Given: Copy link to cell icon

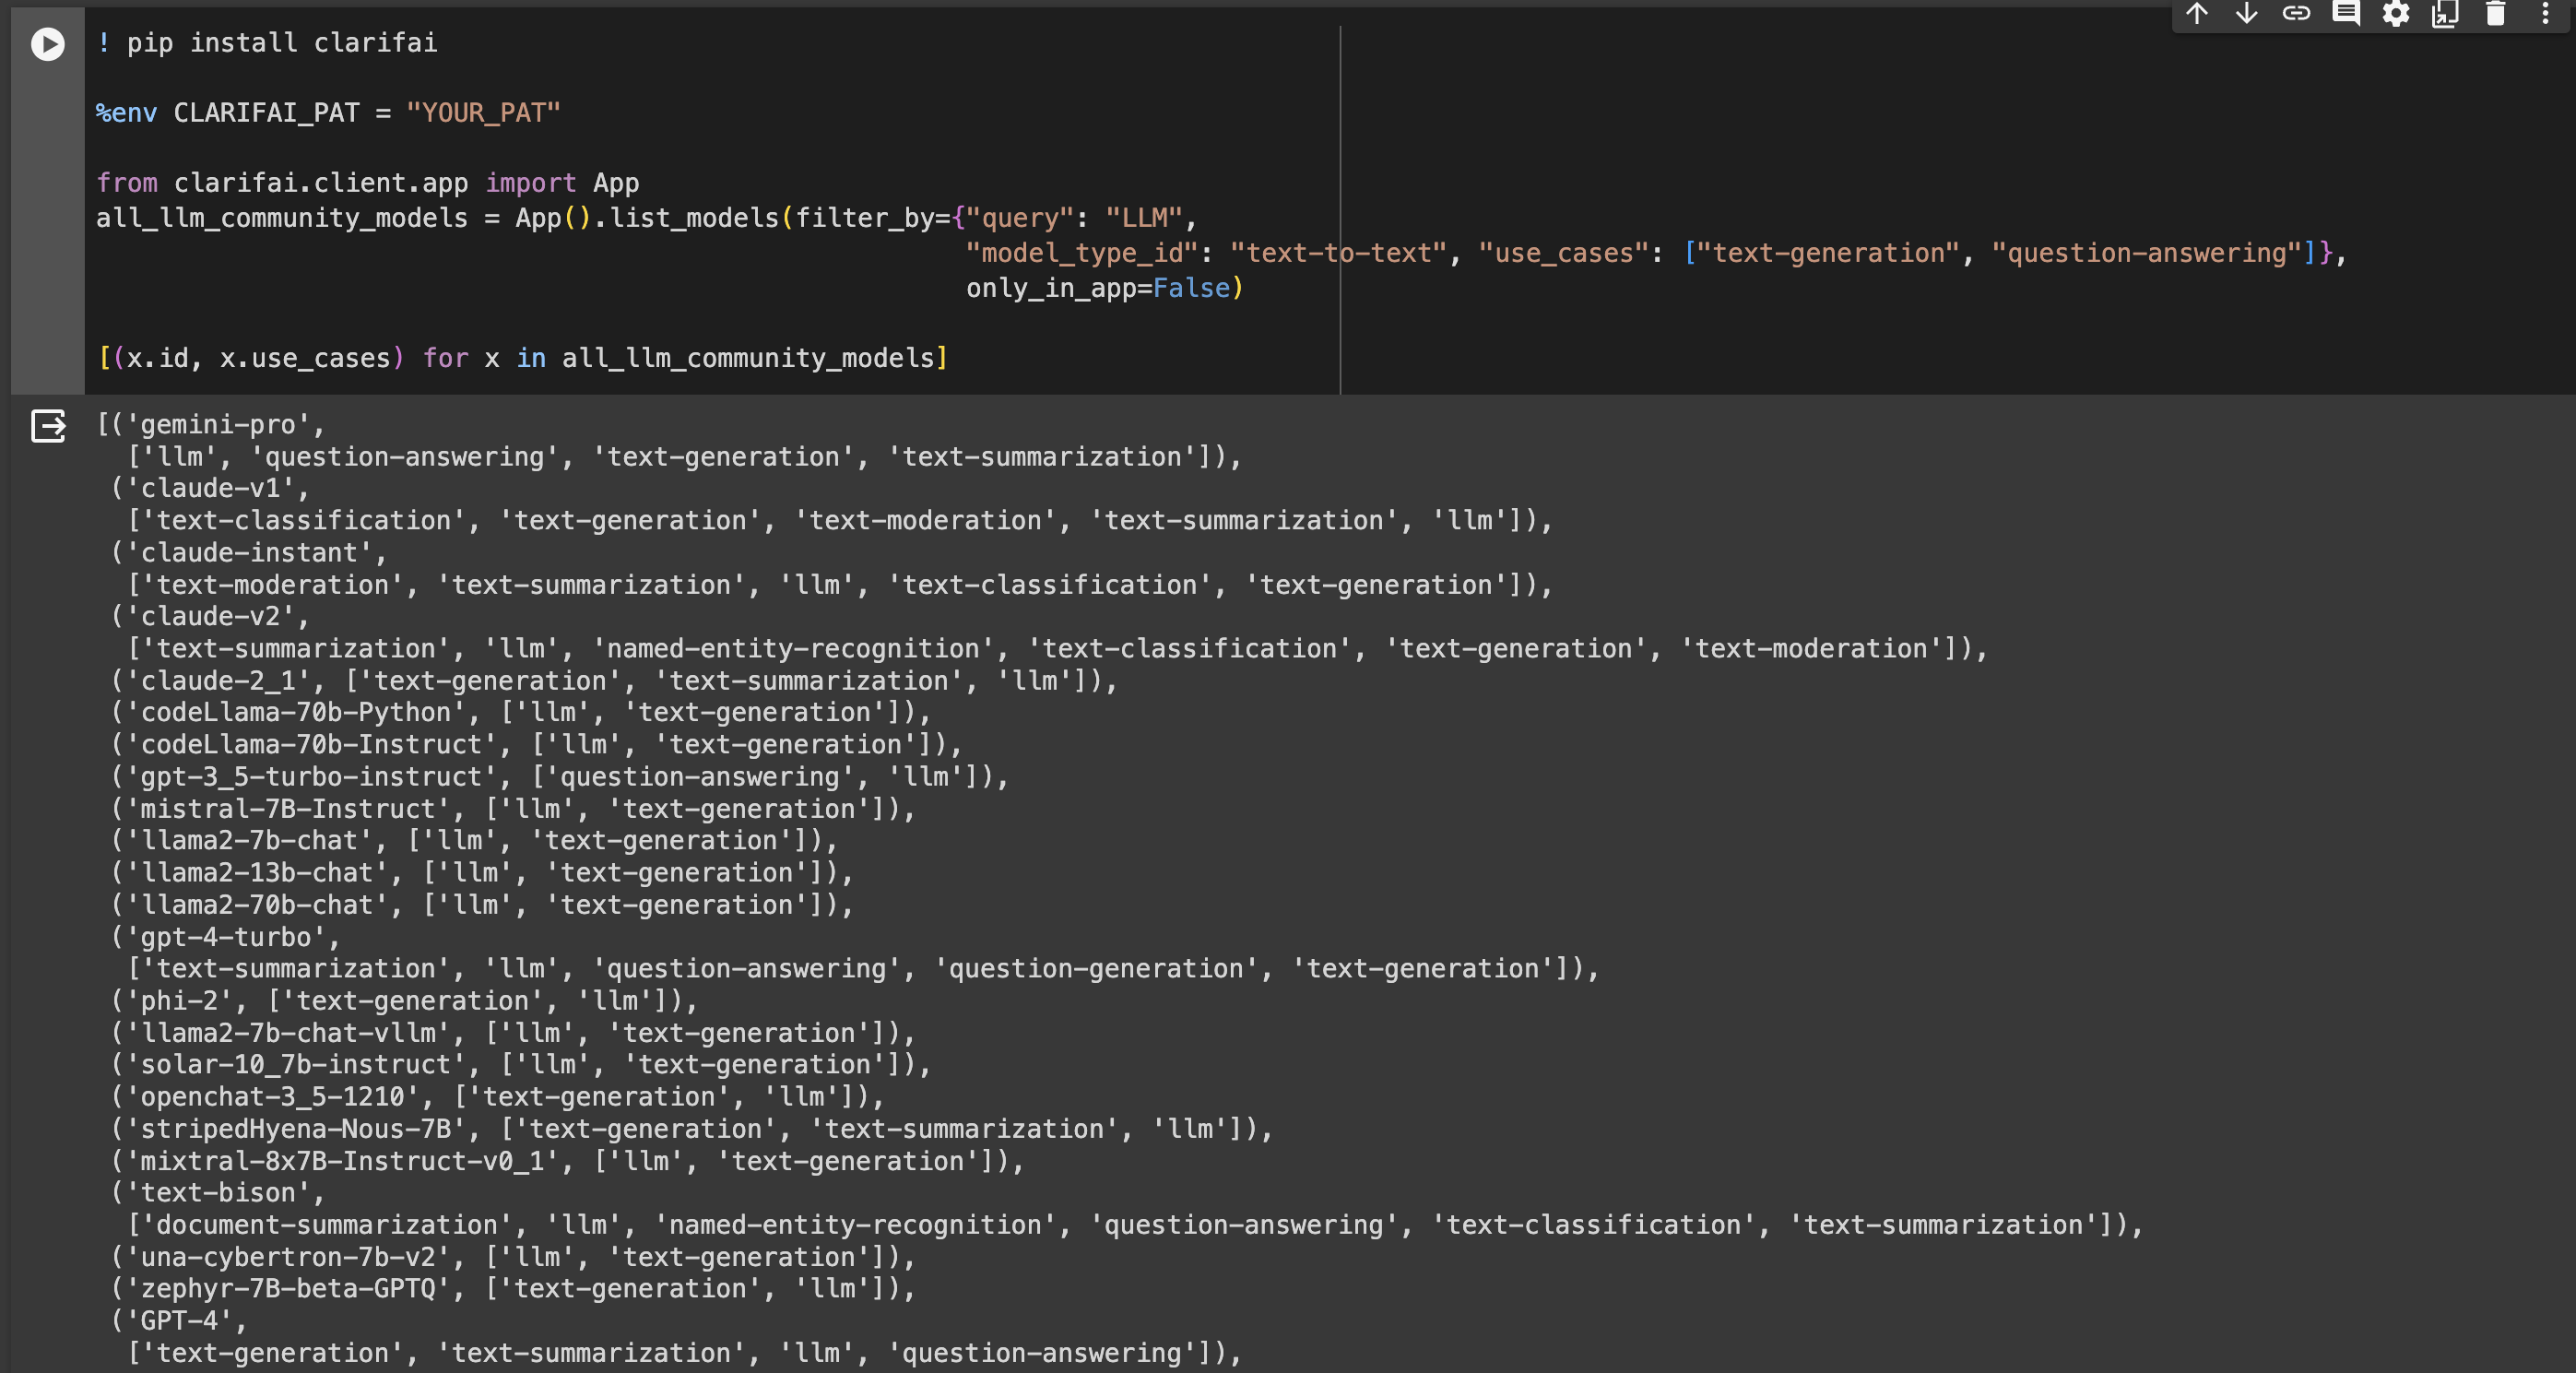Looking at the screenshot, I should tap(2296, 13).
